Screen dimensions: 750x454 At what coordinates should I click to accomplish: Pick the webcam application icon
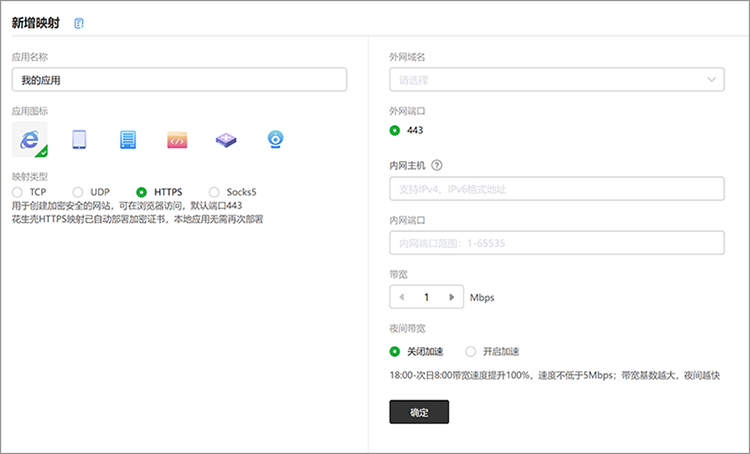(x=275, y=140)
